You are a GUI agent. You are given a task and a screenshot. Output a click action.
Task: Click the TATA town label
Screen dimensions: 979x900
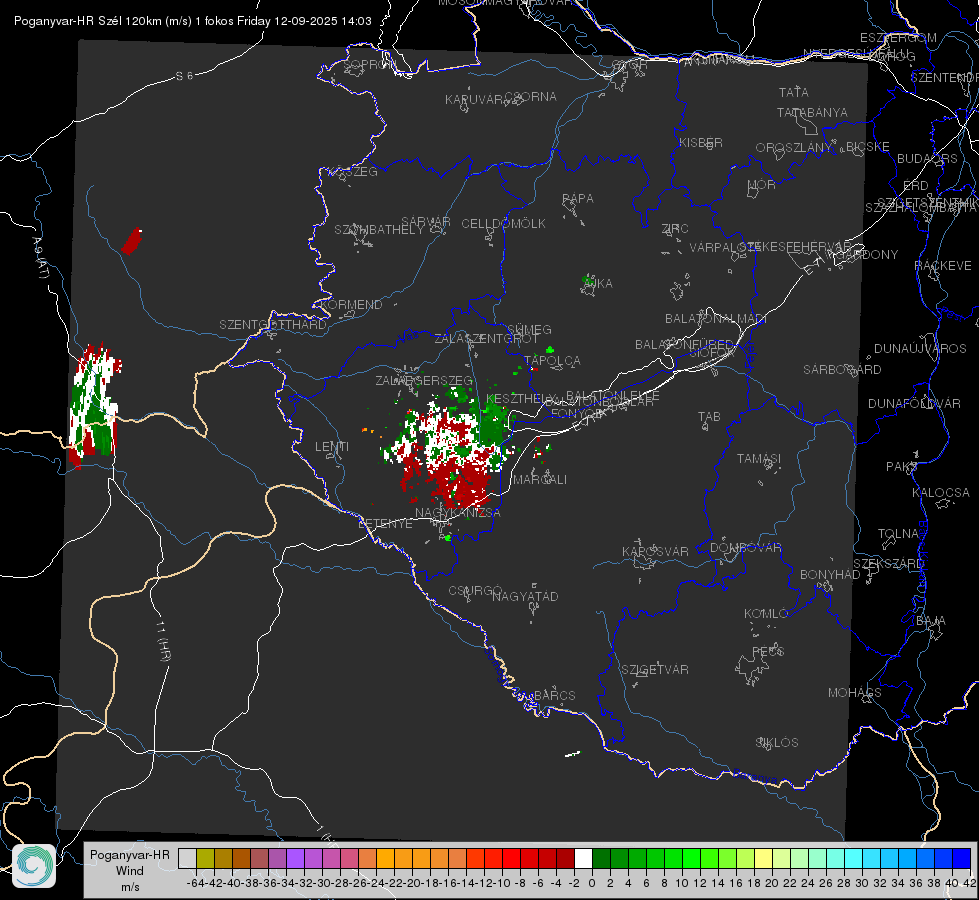(x=794, y=92)
